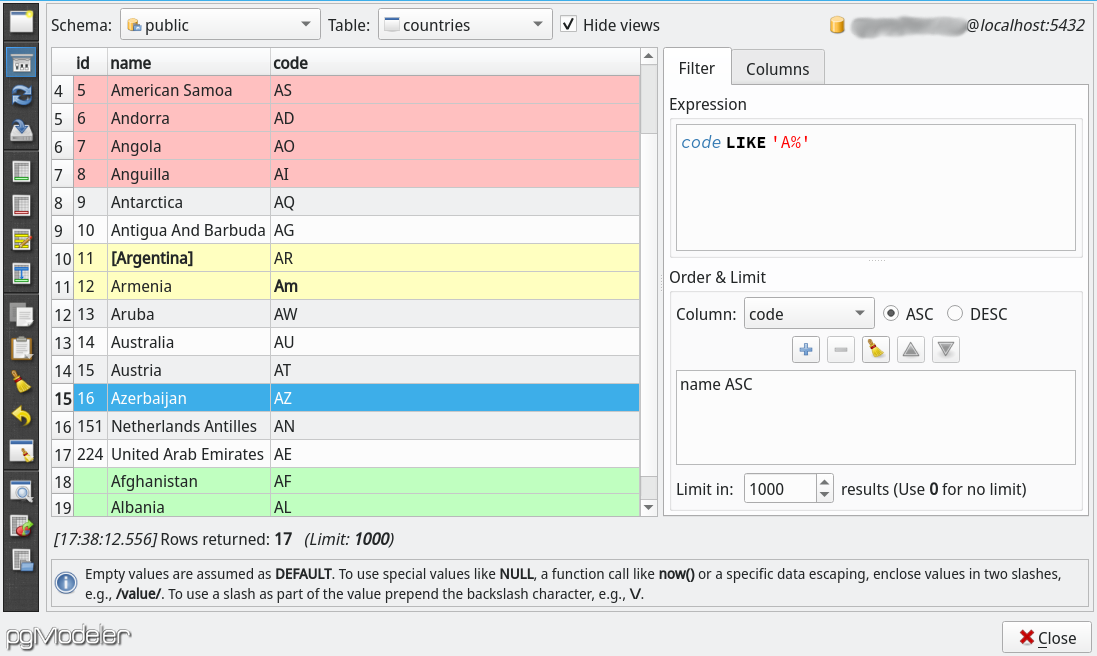Toggle the filter panel icon in sidebar
This screenshot has height=656, width=1097.
[21, 62]
